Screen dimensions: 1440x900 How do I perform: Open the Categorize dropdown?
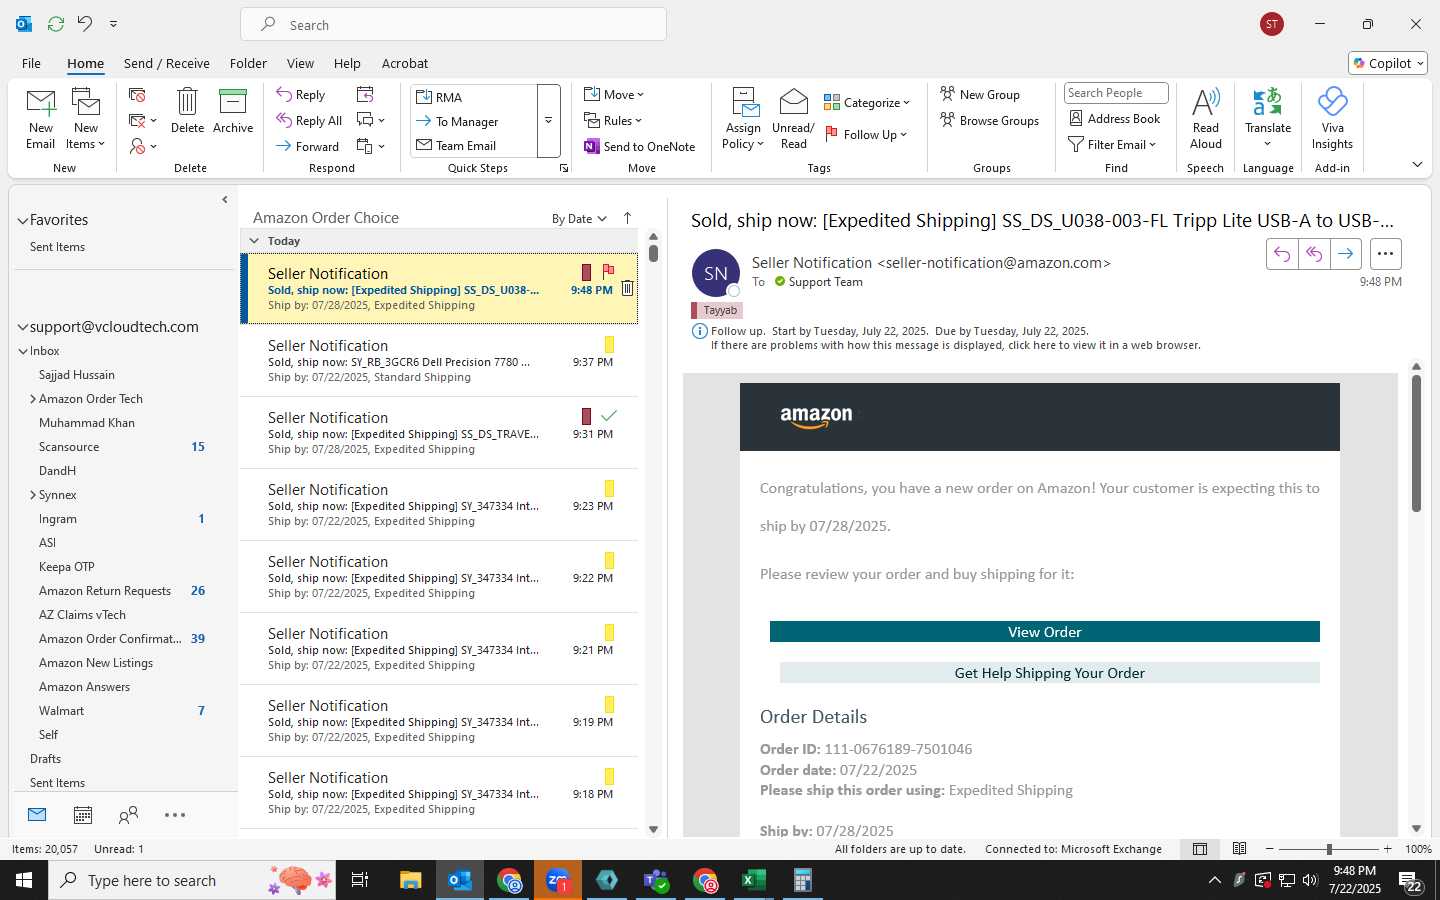point(867,102)
